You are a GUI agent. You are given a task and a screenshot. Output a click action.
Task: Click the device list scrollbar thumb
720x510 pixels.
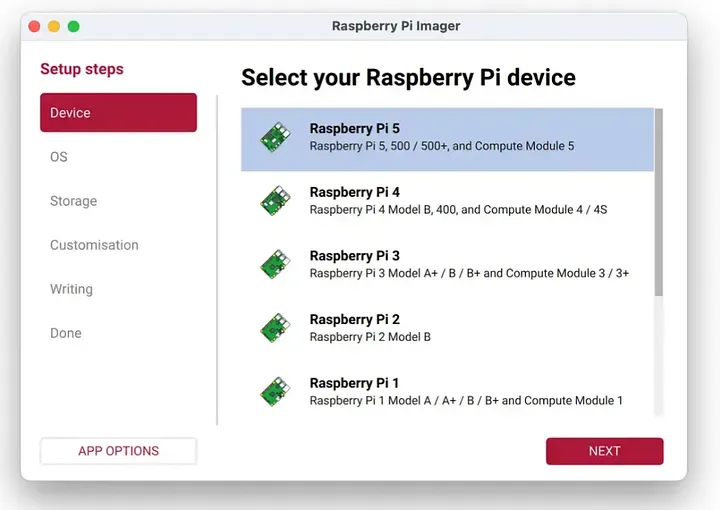point(658,202)
